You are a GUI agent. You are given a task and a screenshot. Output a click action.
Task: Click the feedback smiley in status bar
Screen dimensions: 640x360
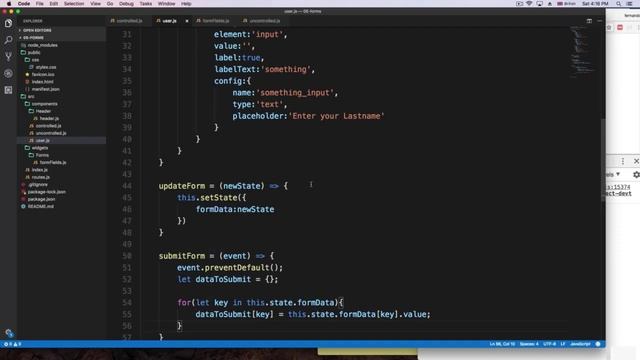(x=598, y=344)
